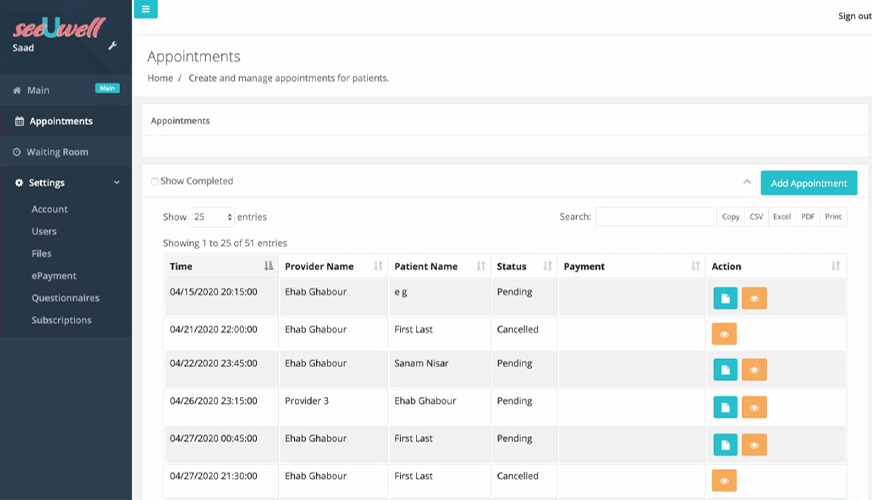Enable the Show Completed checkbox
This screenshot has height=500, width=872.
(x=155, y=182)
